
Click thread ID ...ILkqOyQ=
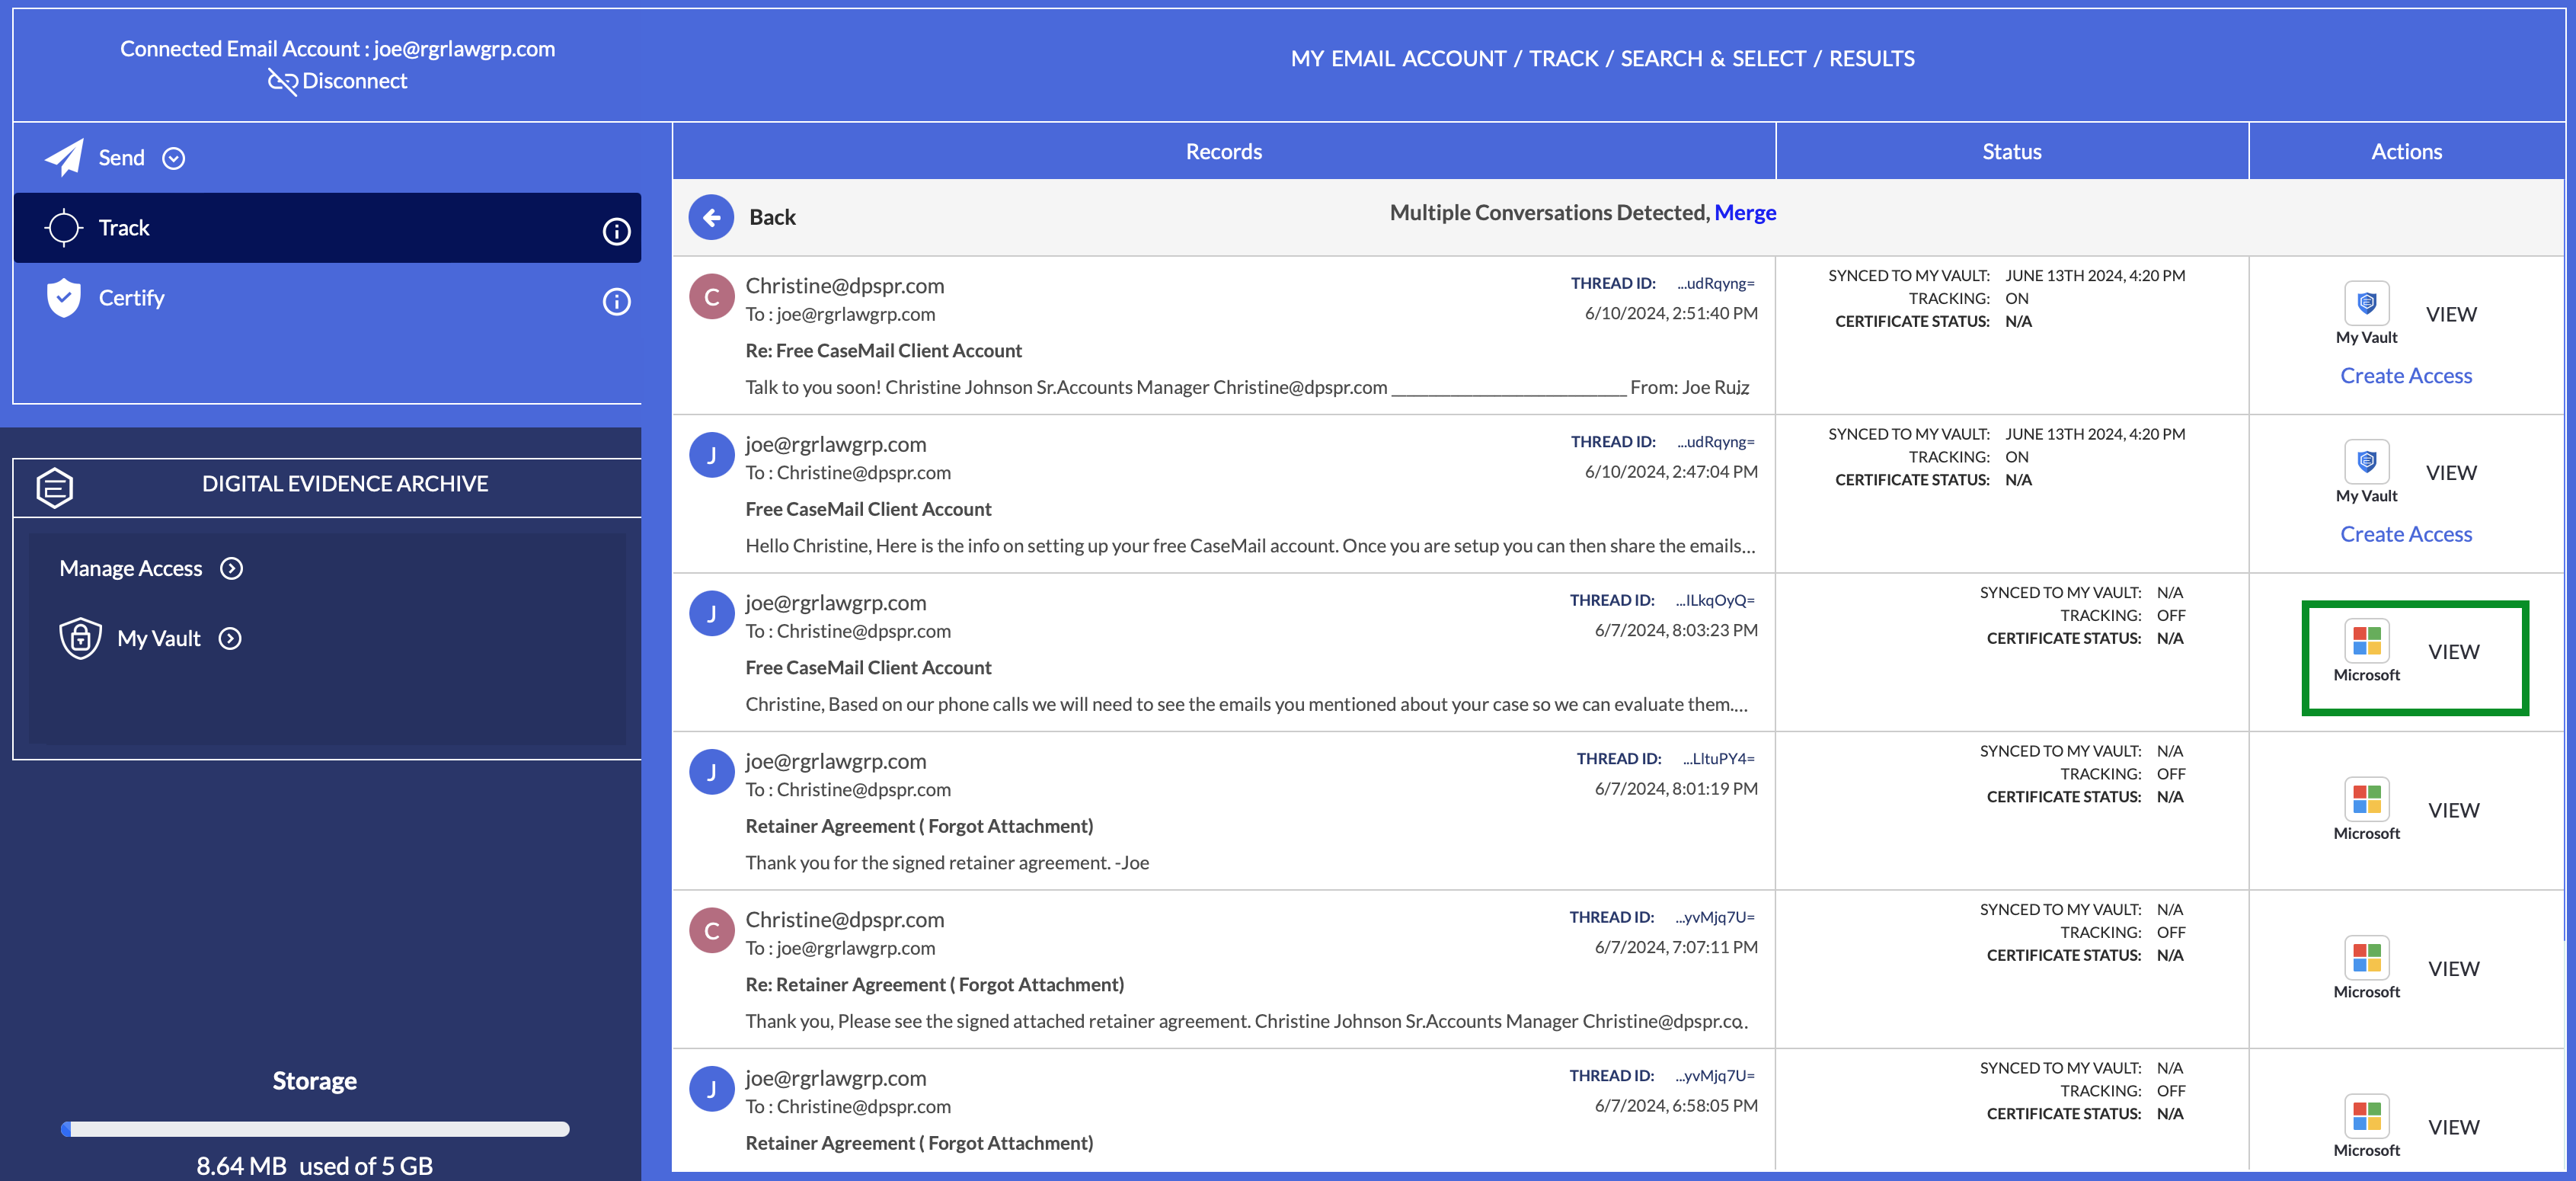(1715, 600)
